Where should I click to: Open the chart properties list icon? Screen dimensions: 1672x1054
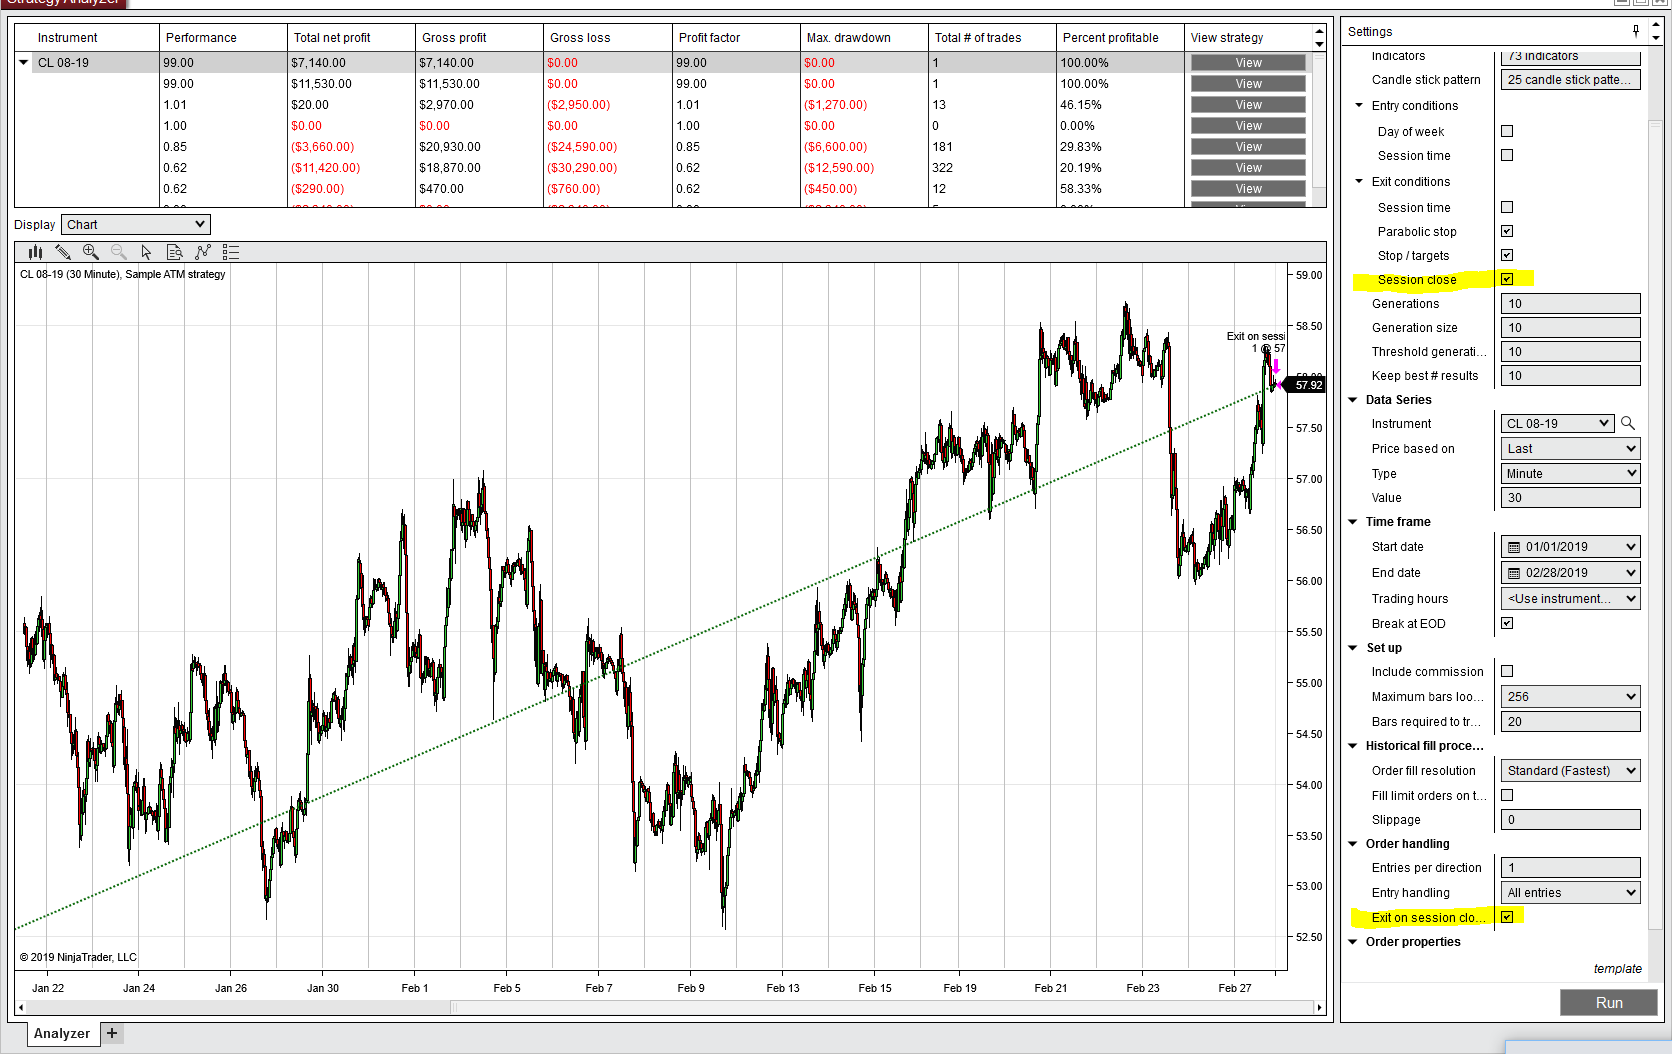click(231, 252)
